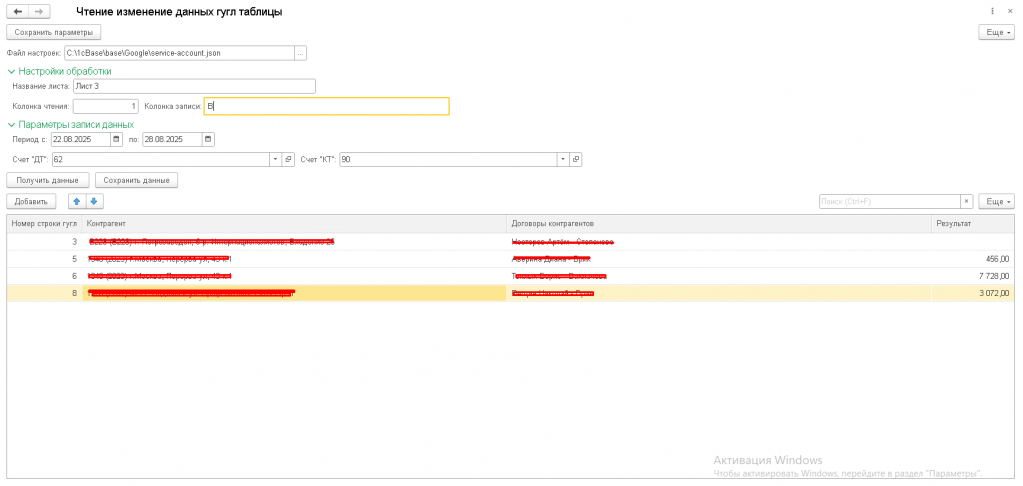Open the table's 'Еще' menu
Viewport: 1023px width, 486px height.
tap(996, 201)
